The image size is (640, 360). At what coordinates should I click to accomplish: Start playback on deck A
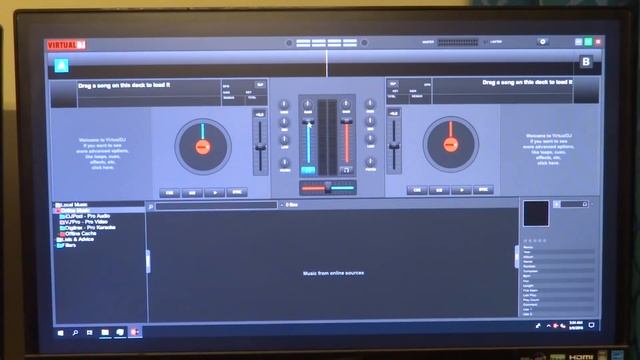click(215, 192)
